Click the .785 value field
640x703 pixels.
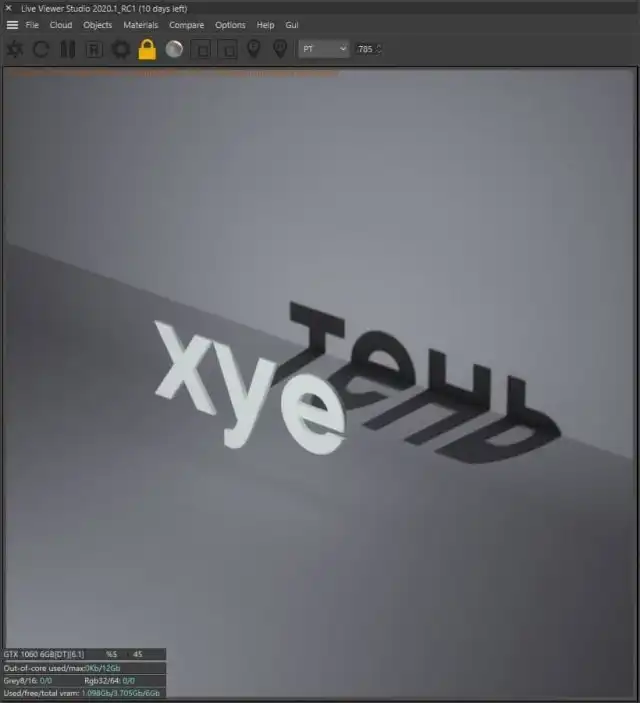pyautogui.click(x=364, y=49)
